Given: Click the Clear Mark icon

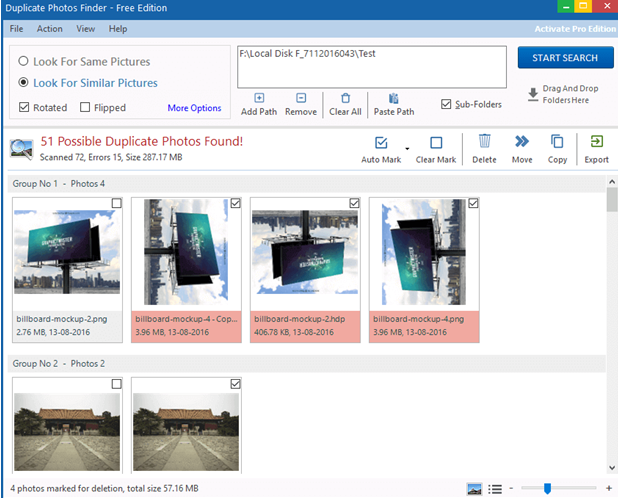Looking at the screenshot, I should click(x=436, y=142).
